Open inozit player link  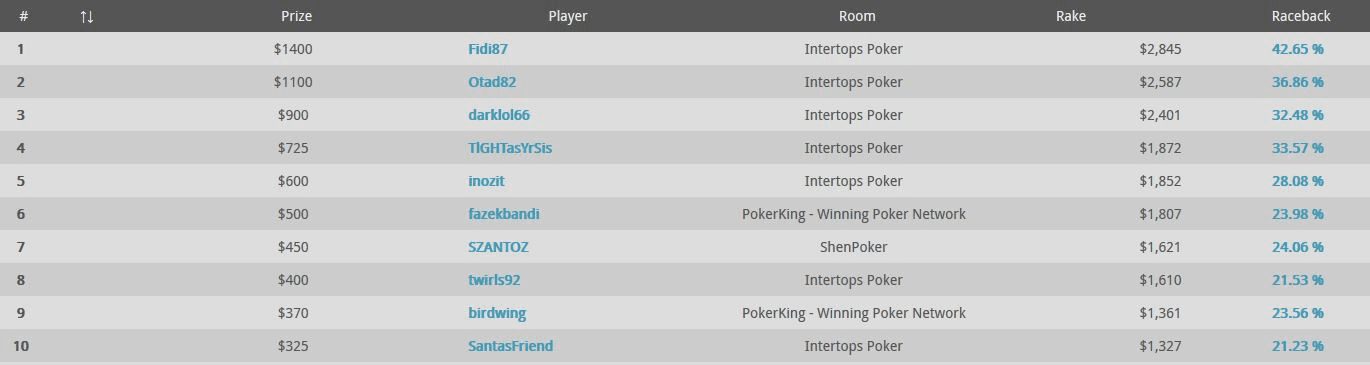[x=486, y=181]
